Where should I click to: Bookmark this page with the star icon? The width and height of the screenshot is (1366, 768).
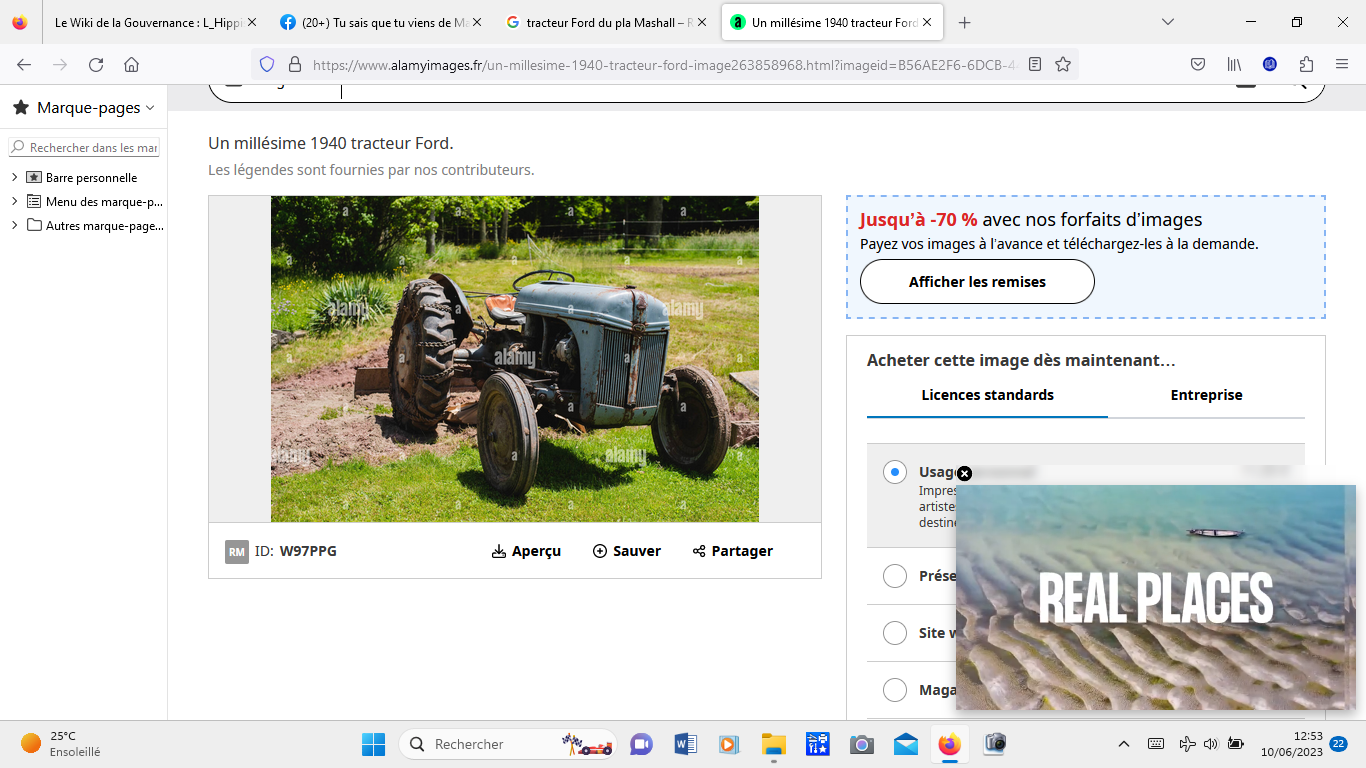pos(1063,64)
